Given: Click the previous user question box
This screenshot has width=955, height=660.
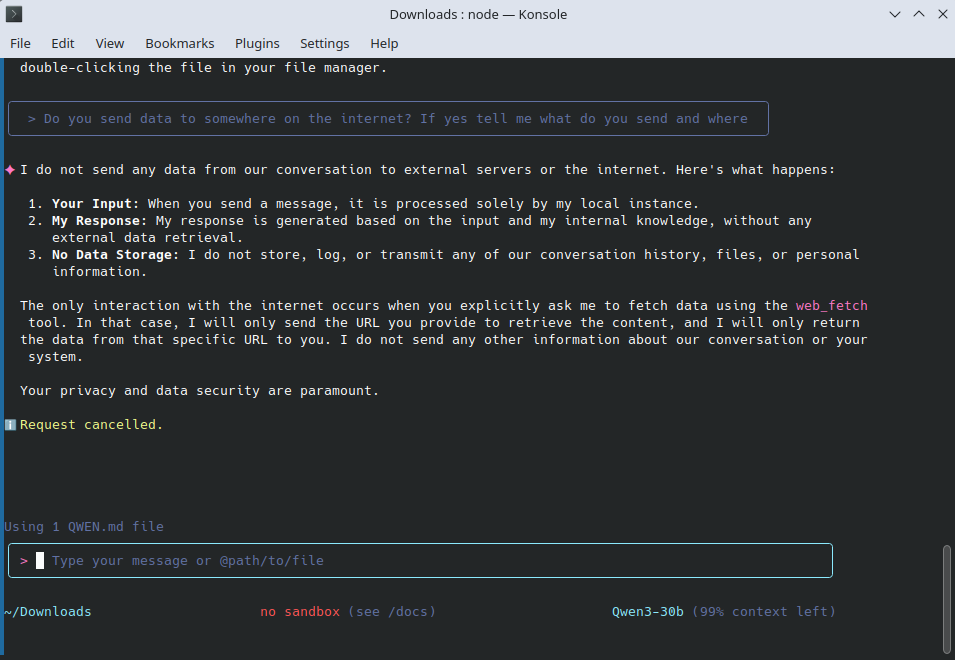Looking at the screenshot, I should [389, 119].
